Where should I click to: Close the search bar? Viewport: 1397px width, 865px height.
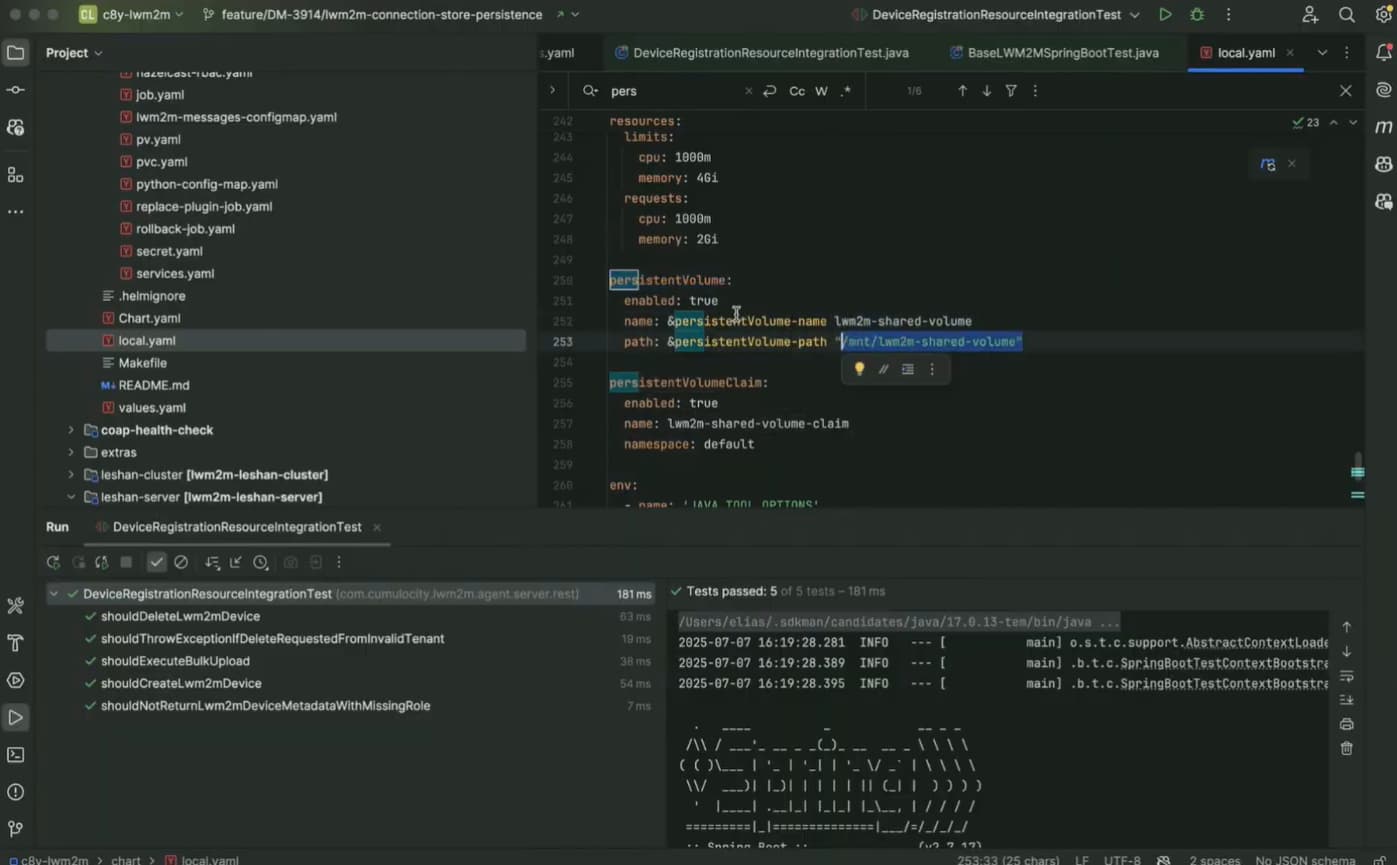(x=1345, y=91)
